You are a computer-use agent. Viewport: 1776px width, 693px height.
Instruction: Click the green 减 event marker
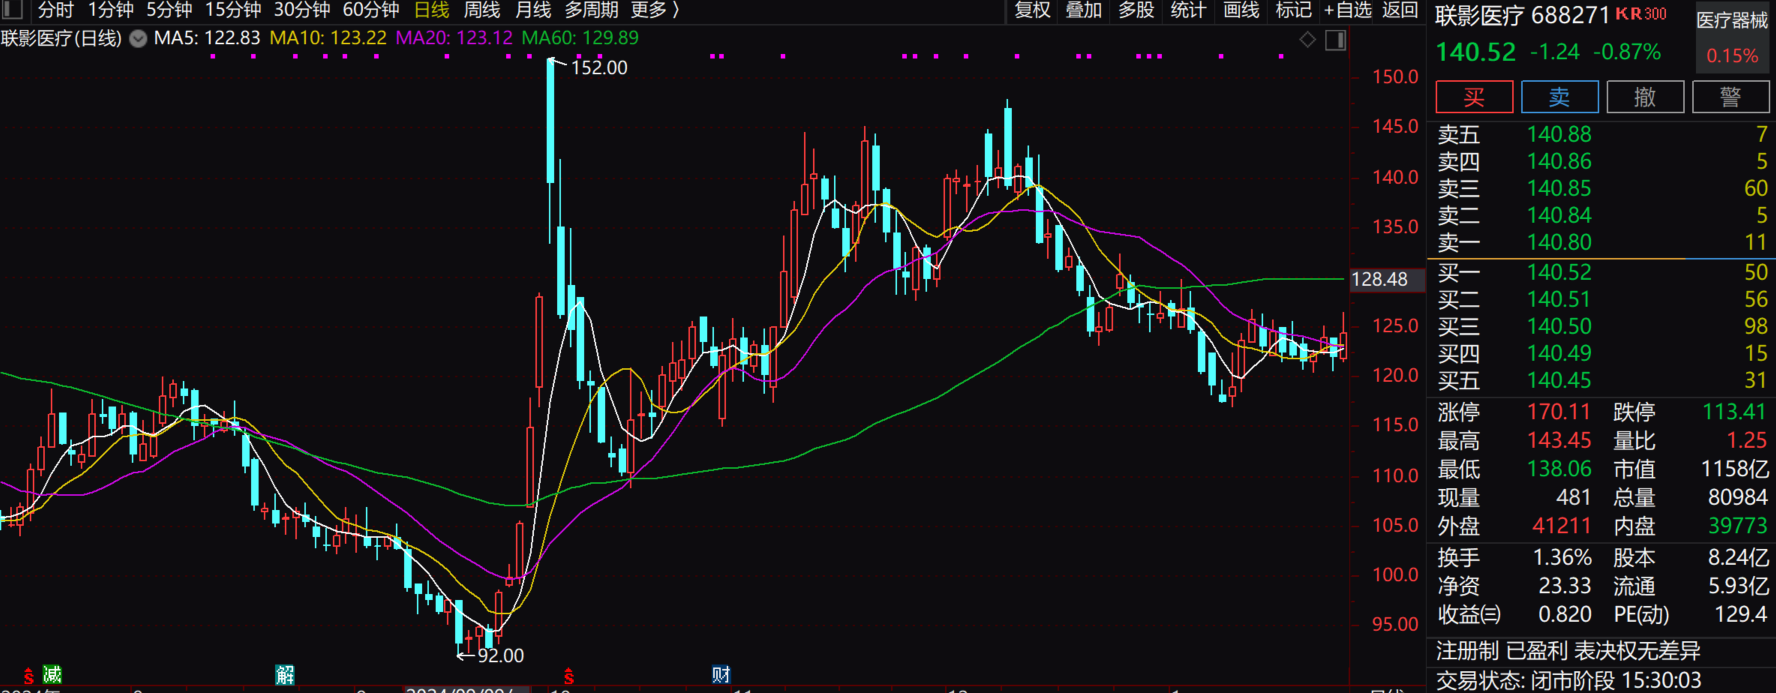pyautogui.click(x=52, y=675)
